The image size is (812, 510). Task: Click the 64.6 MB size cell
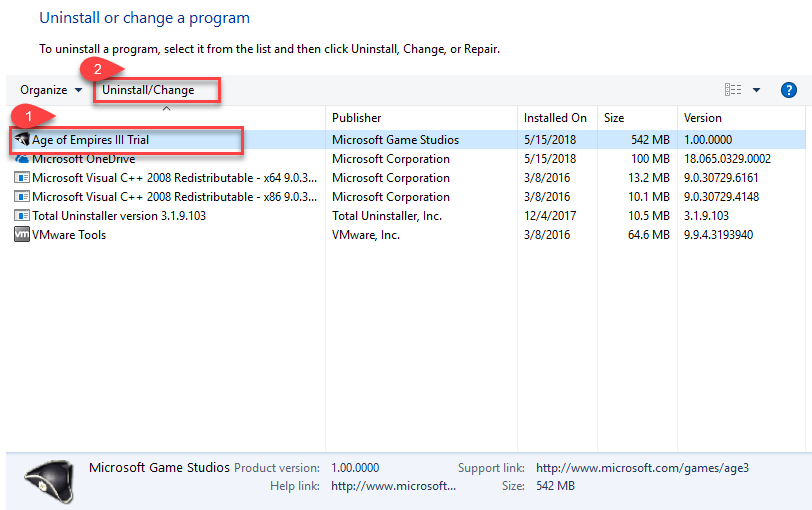click(648, 235)
